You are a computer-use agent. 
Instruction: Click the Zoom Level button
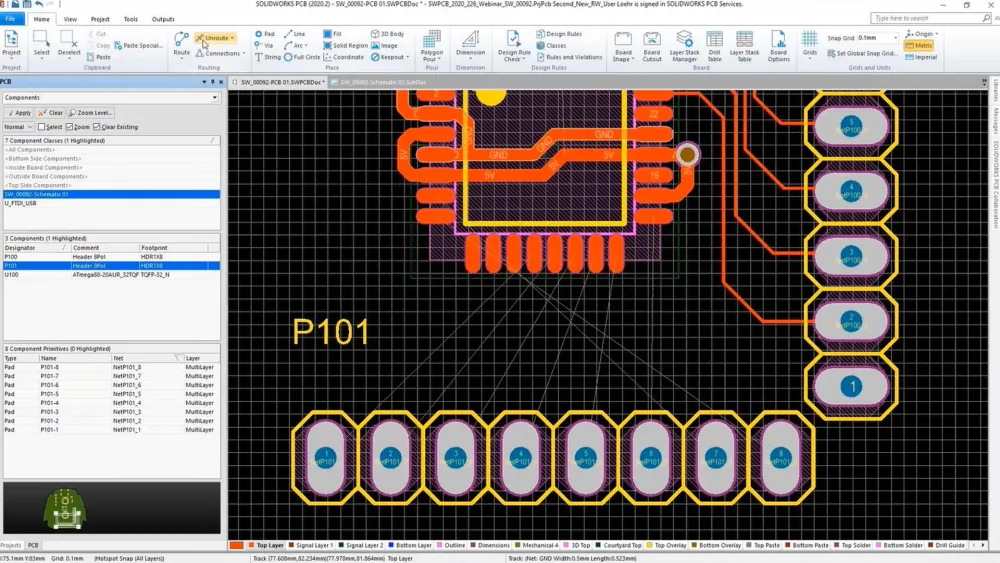point(91,112)
